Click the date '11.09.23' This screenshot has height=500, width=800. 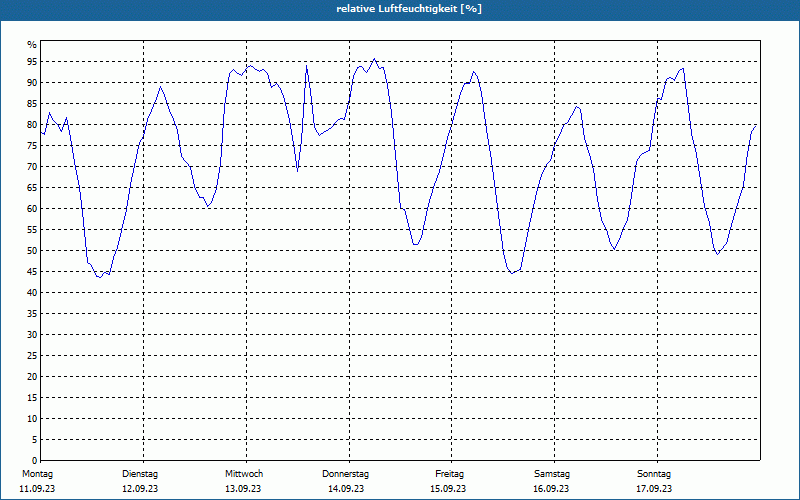(x=37, y=489)
